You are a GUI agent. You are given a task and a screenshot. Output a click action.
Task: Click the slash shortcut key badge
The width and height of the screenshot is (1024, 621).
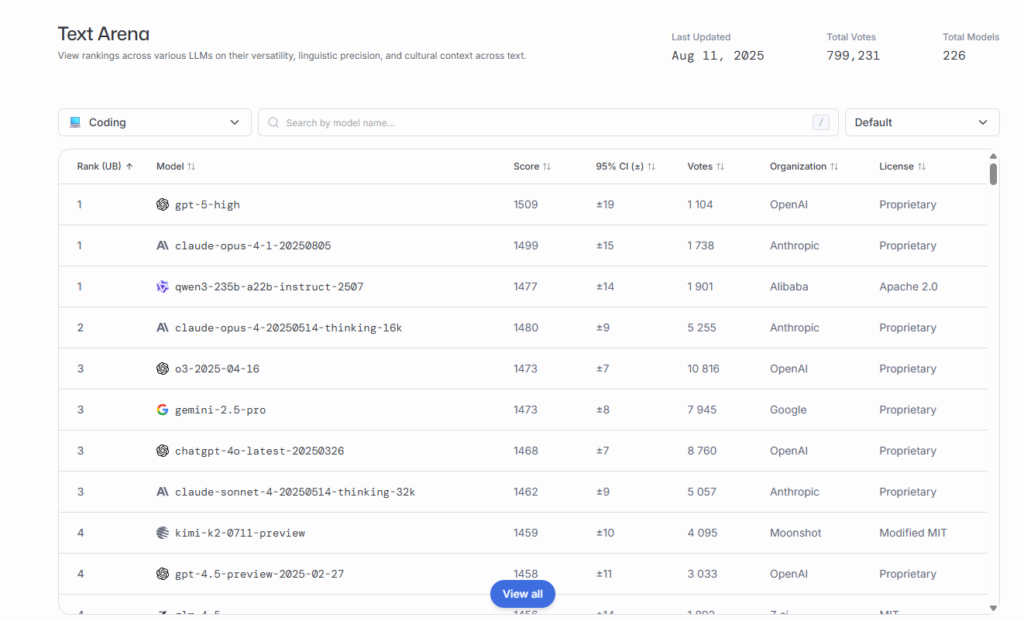(821, 122)
